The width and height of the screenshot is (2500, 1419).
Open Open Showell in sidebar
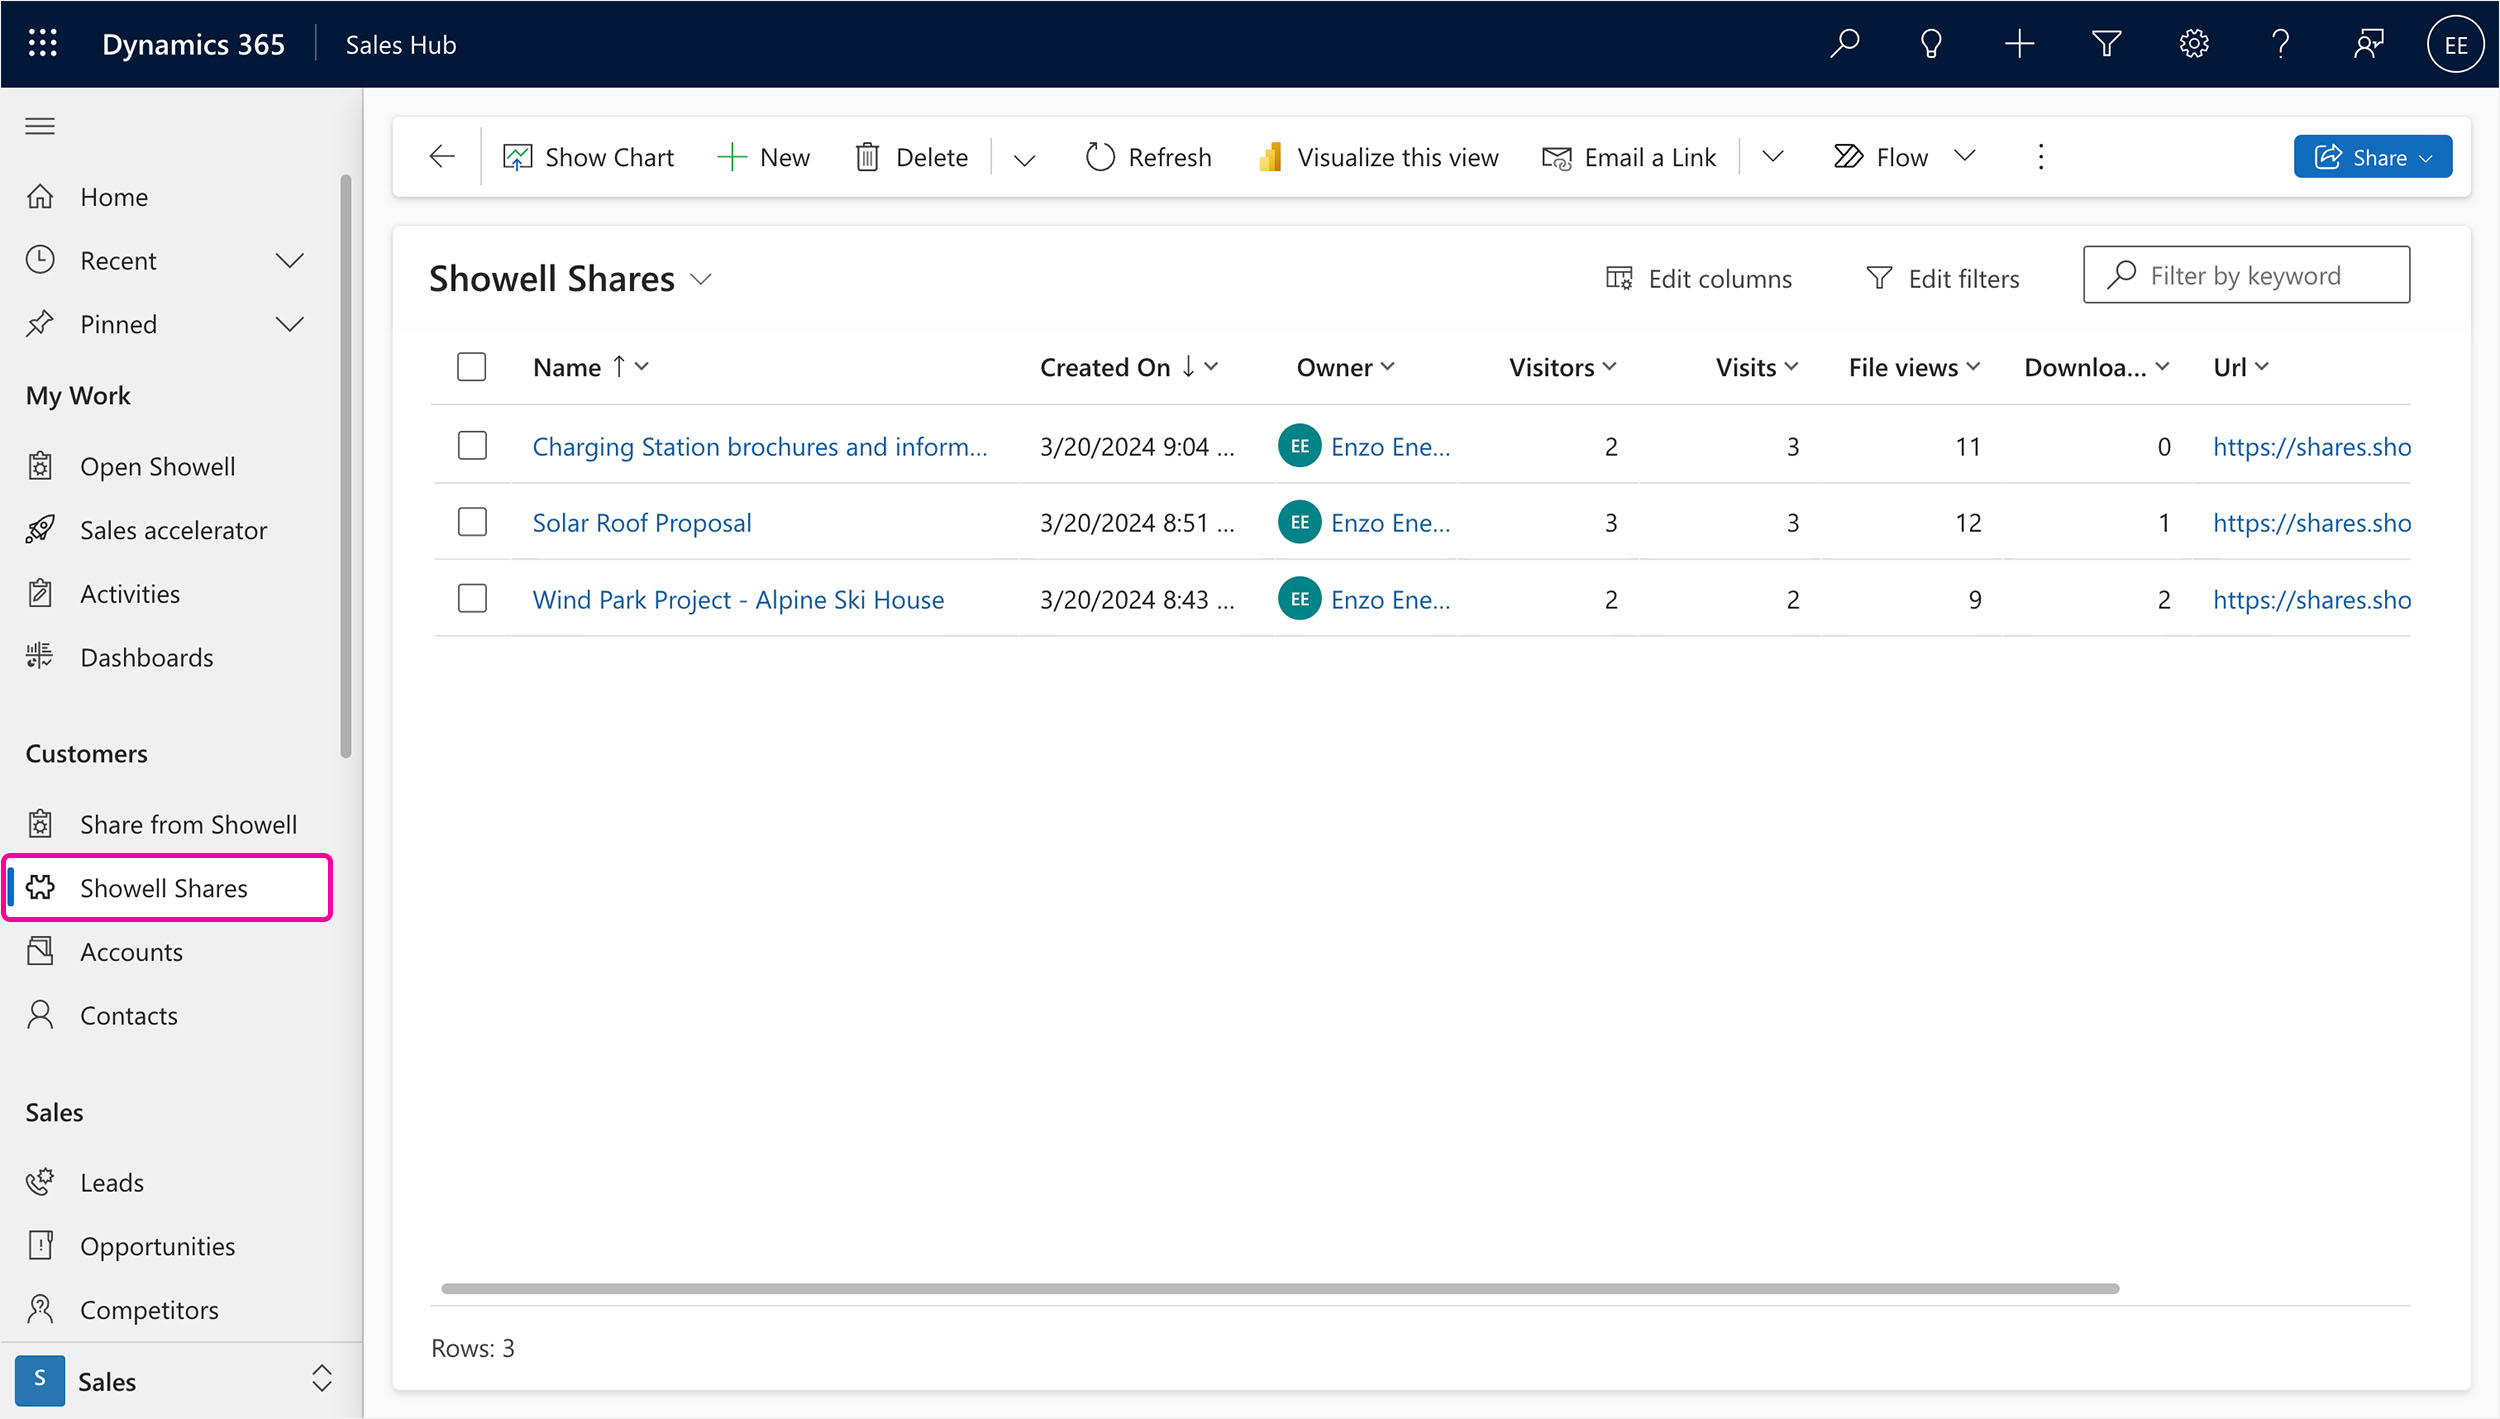pyautogui.click(x=157, y=466)
